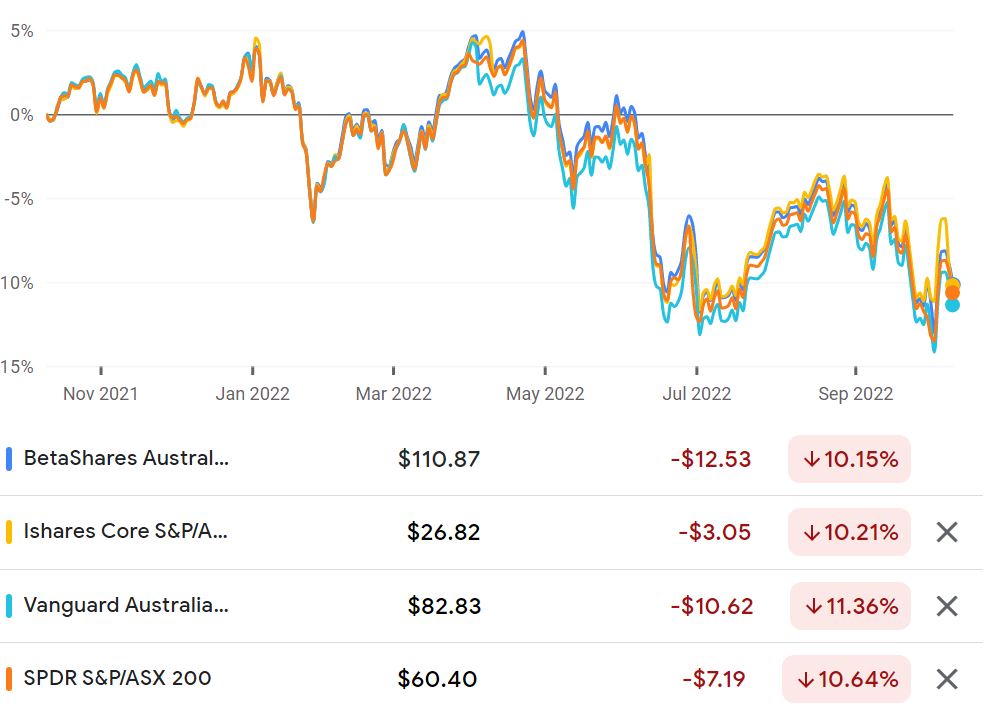Click the yellow Ishares color indicator

tap(9, 532)
